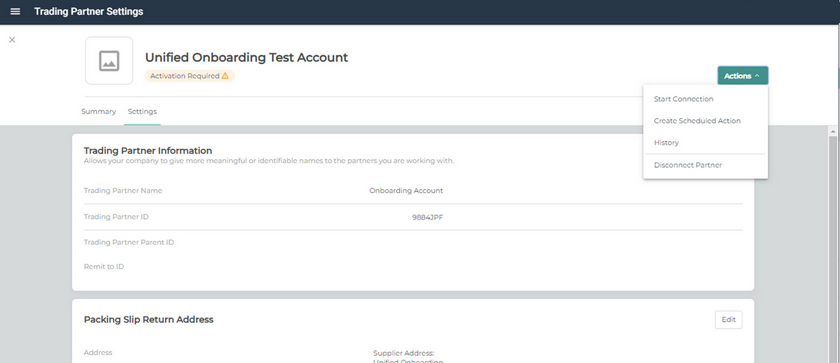This screenshot has width=840, height=363.
Task: Click the scrollbar up arrow
Action: click(833, 131)
